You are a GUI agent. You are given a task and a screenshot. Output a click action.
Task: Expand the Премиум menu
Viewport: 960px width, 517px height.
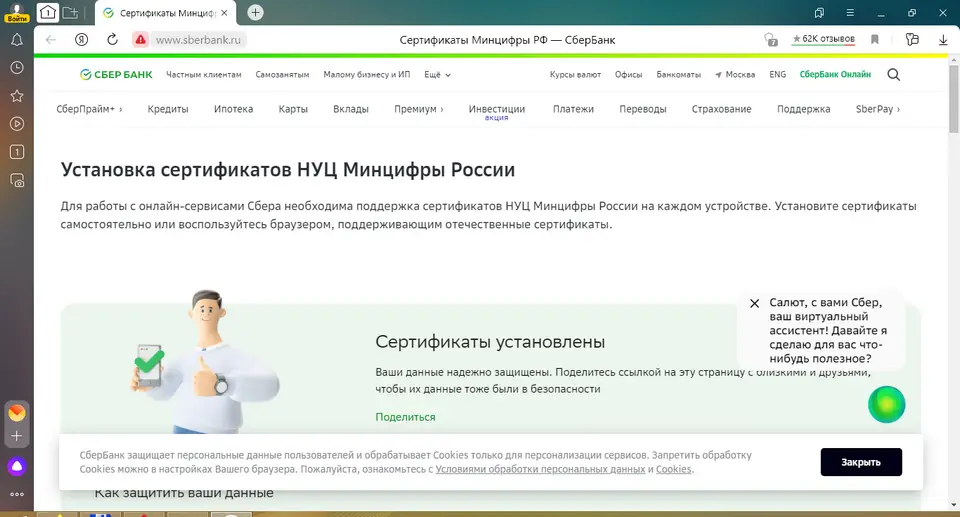pyautogui.click(x=419, y=109)
